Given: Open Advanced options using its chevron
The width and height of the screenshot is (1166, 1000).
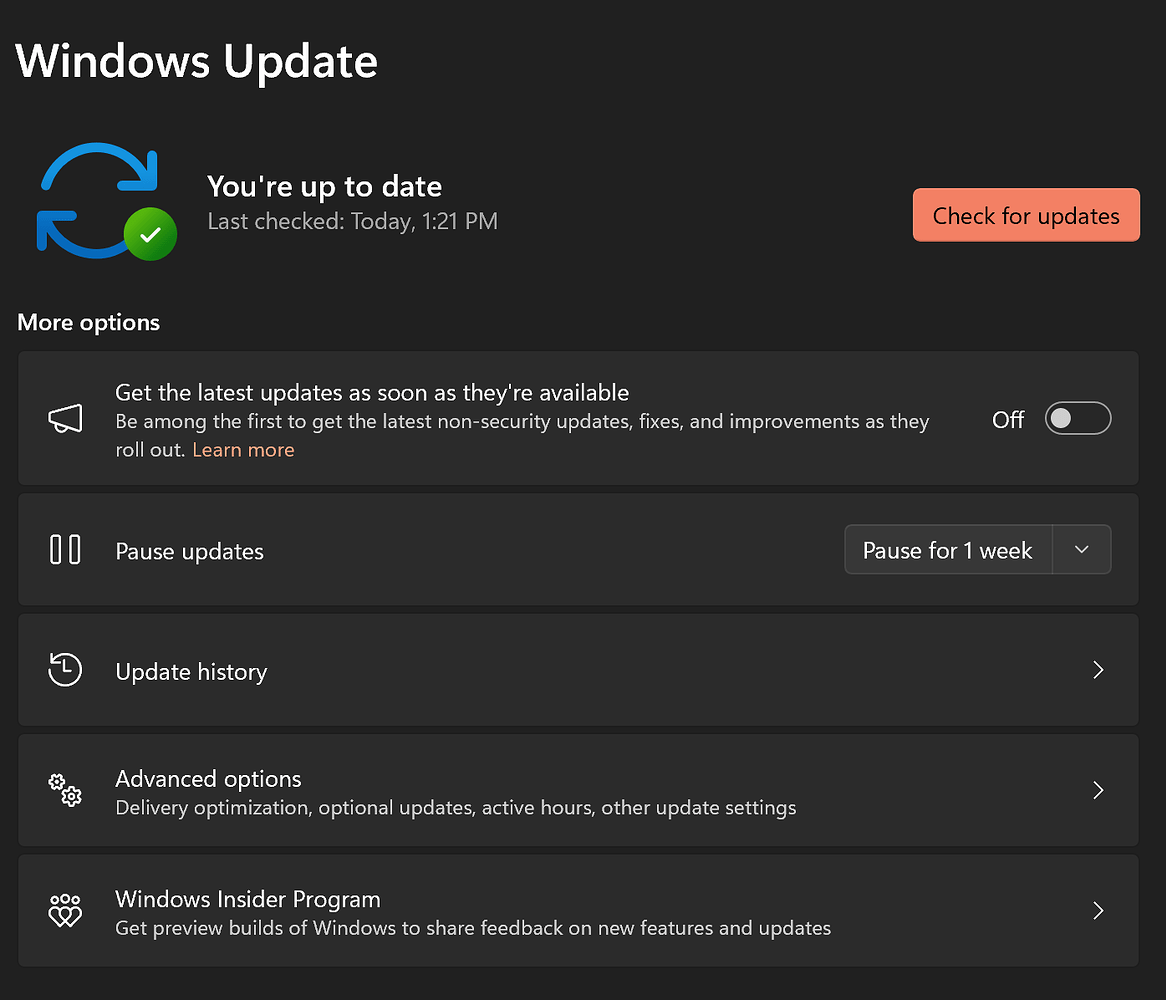Looking at the screenshot, I should pyautogui.click(x=1098, y=790).
